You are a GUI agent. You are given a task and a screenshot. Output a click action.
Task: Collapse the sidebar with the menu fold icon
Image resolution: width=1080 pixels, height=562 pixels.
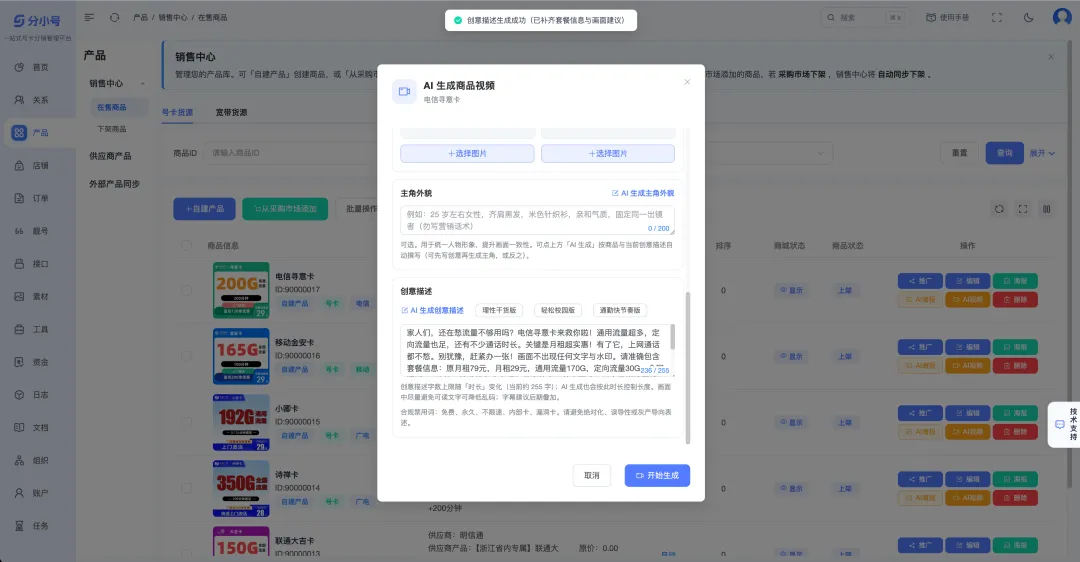[x=89, y=17]
